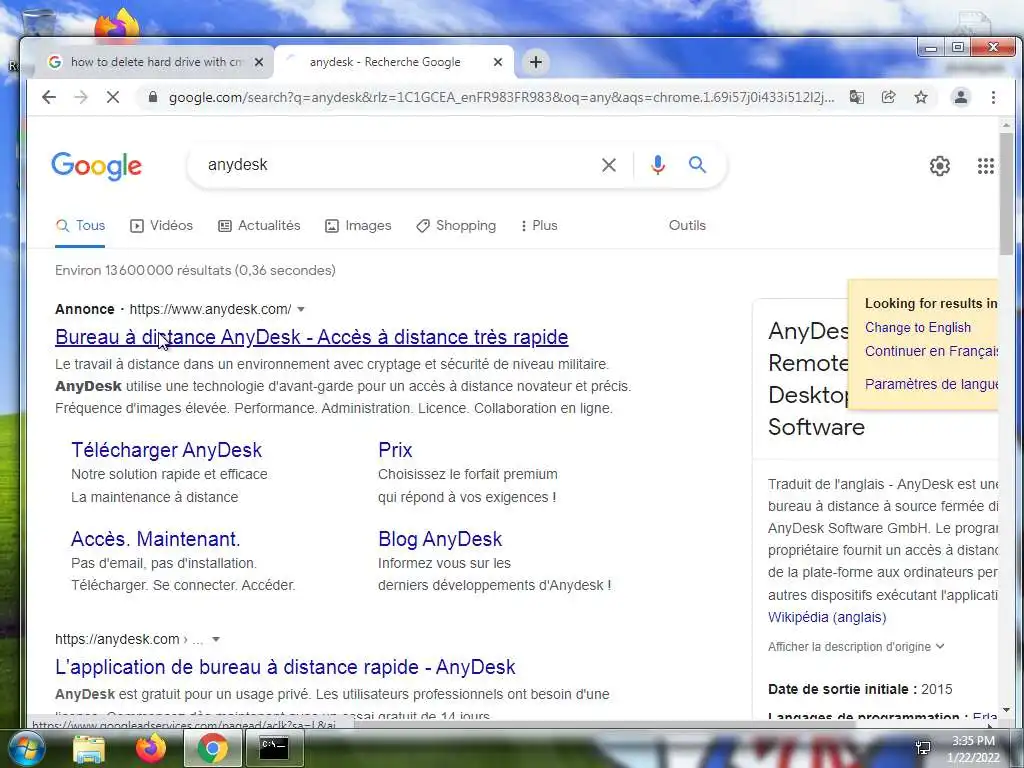
Task: Switch to Vidéos results
Action: (162, 226)
